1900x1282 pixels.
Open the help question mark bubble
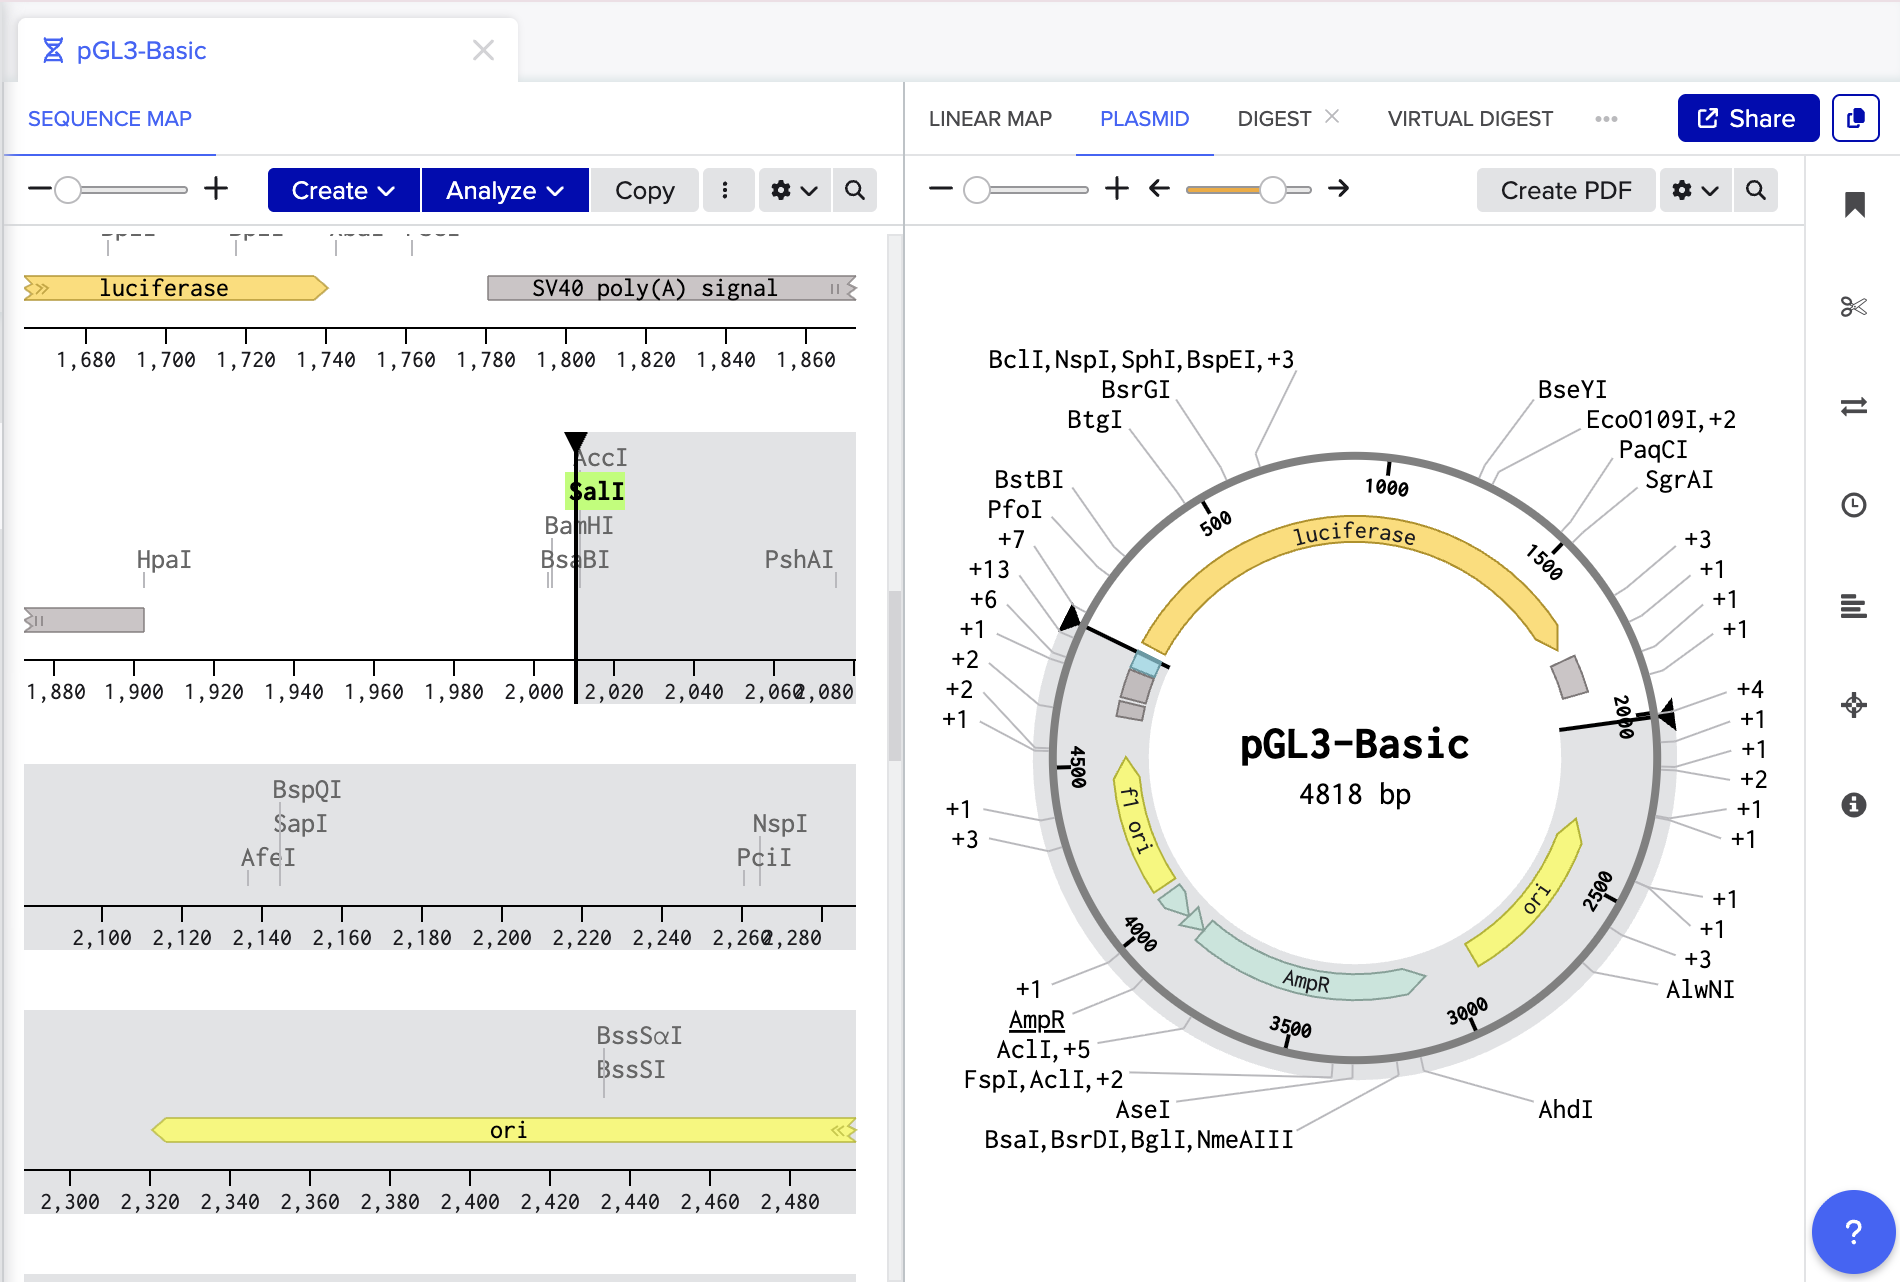pos(1853,1232)
